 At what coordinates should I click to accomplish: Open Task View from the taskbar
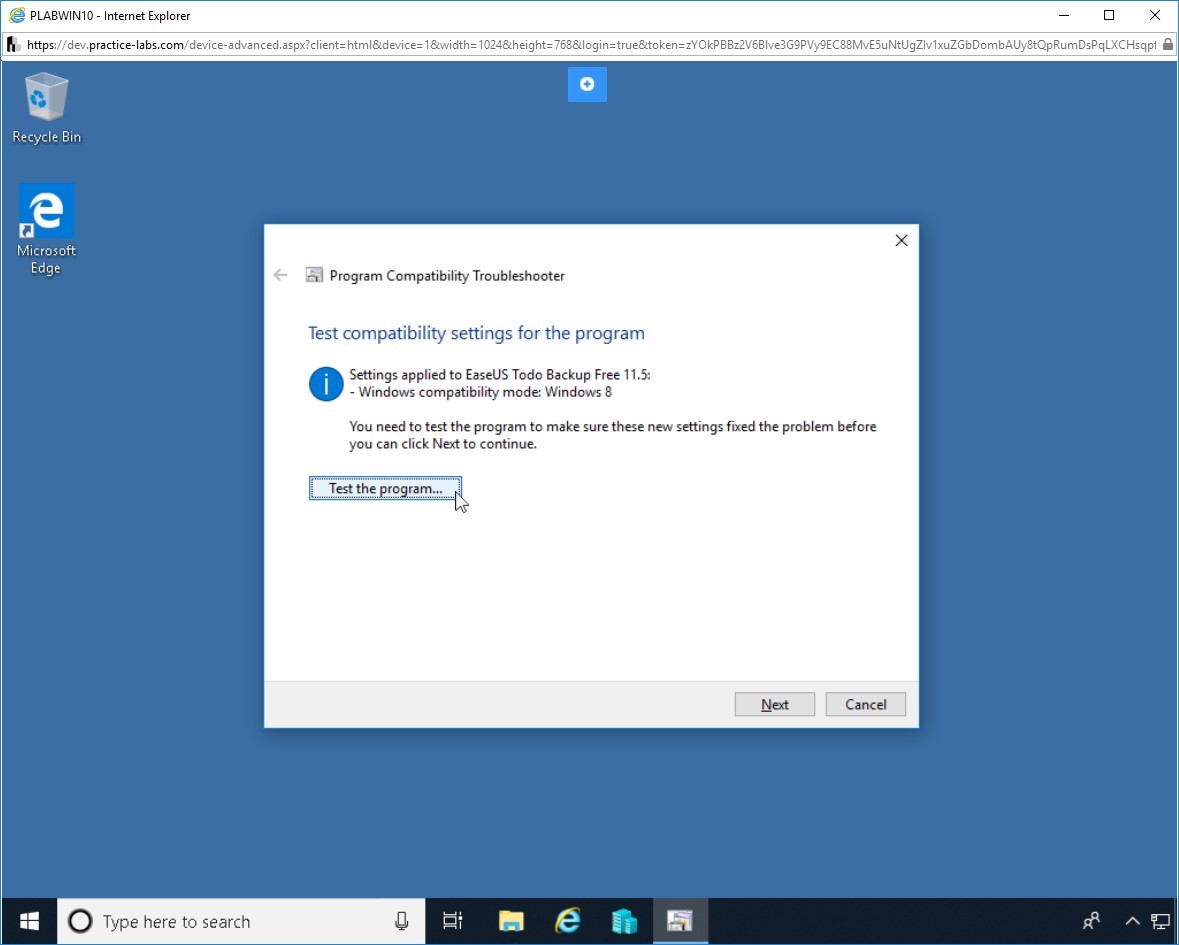point(453,921)
